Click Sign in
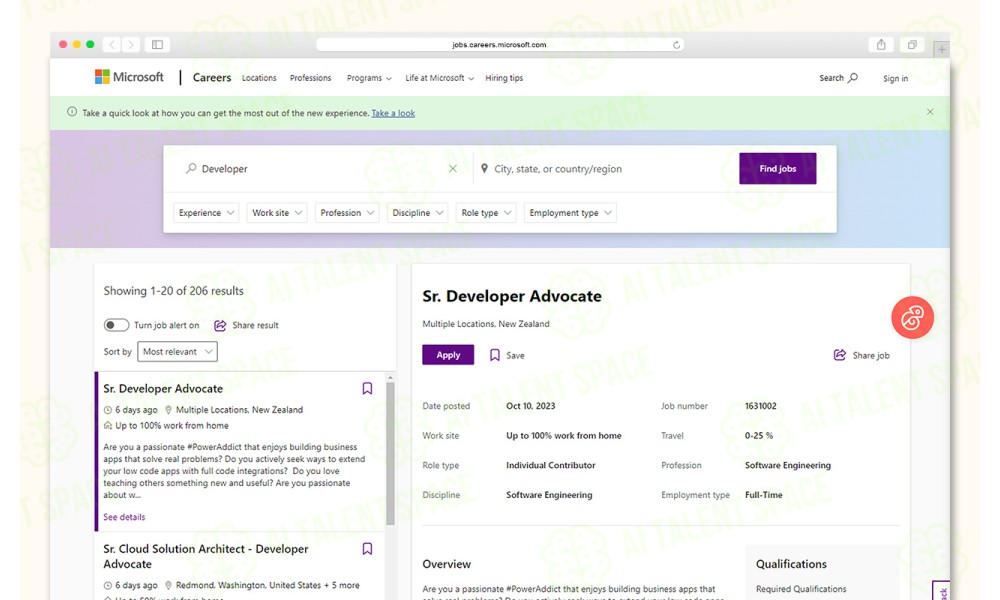The width and height of the screenshot is (1000, 600). pyautogui.click(x=895, y=78)
